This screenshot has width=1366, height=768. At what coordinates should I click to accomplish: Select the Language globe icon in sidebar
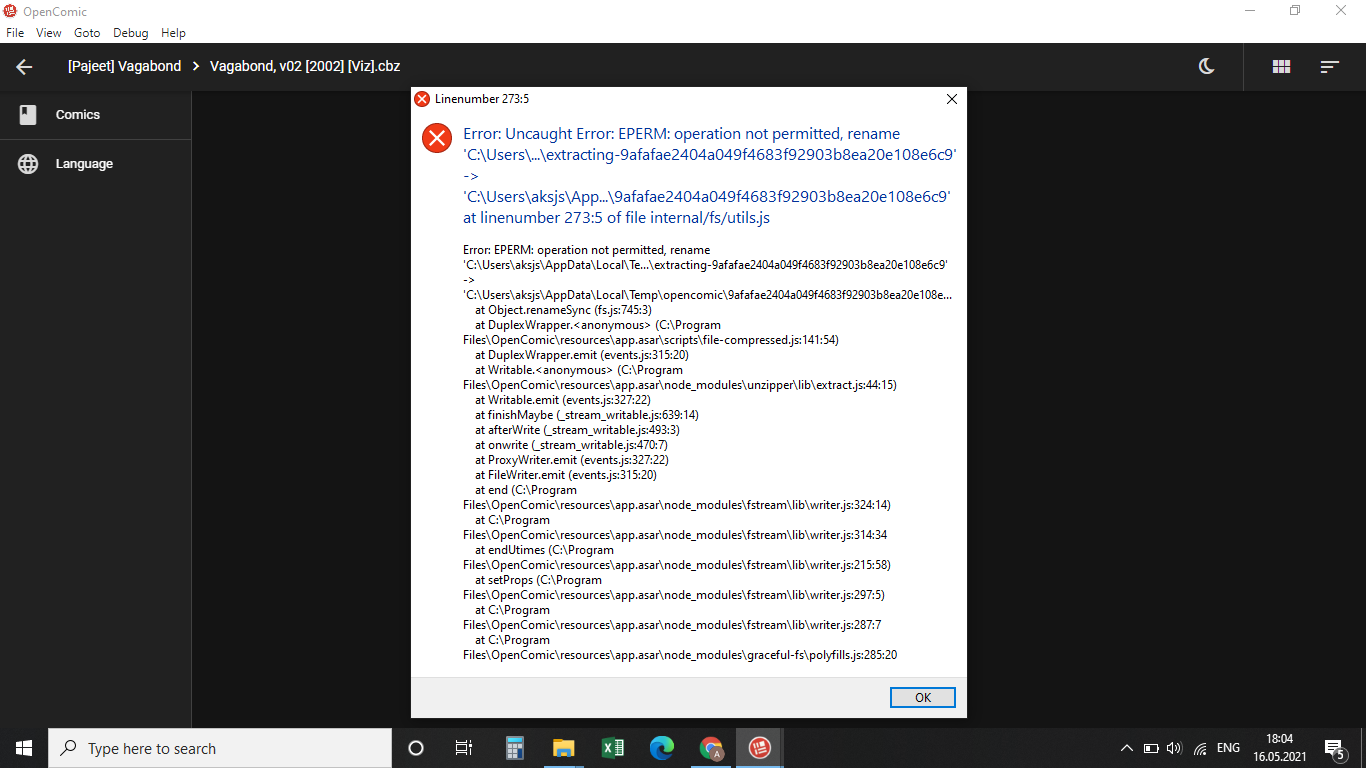pyautogui.click(x=27, y=164)
